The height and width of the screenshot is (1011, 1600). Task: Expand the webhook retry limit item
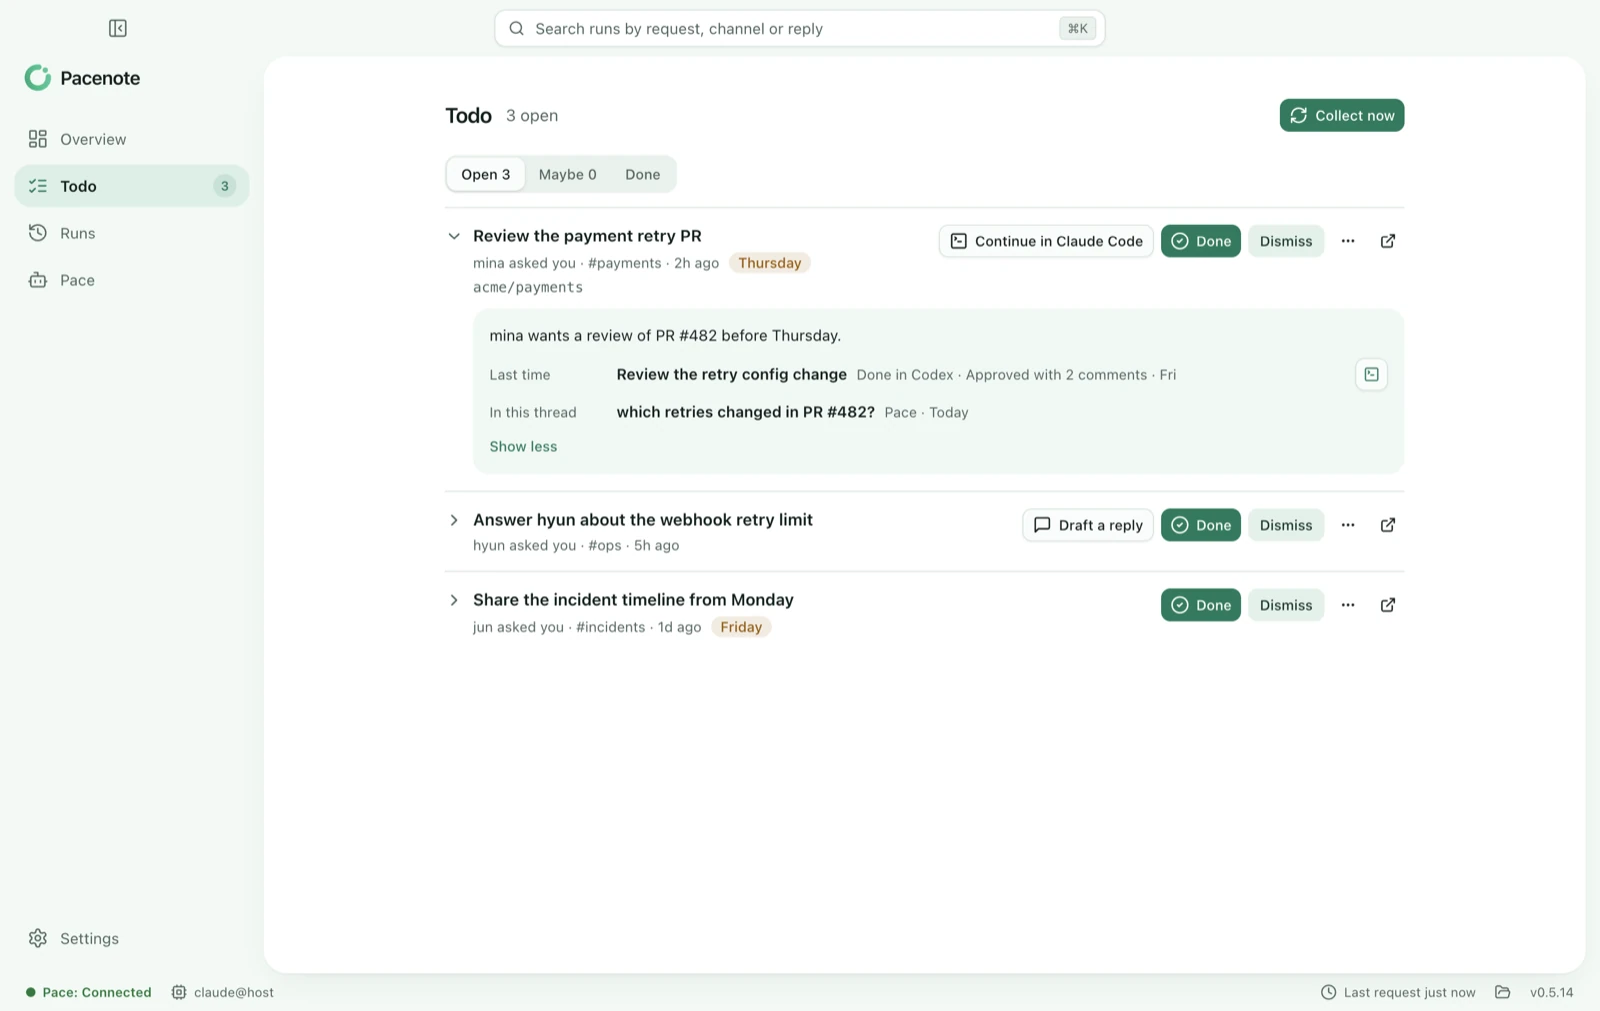tap(454, 520)
